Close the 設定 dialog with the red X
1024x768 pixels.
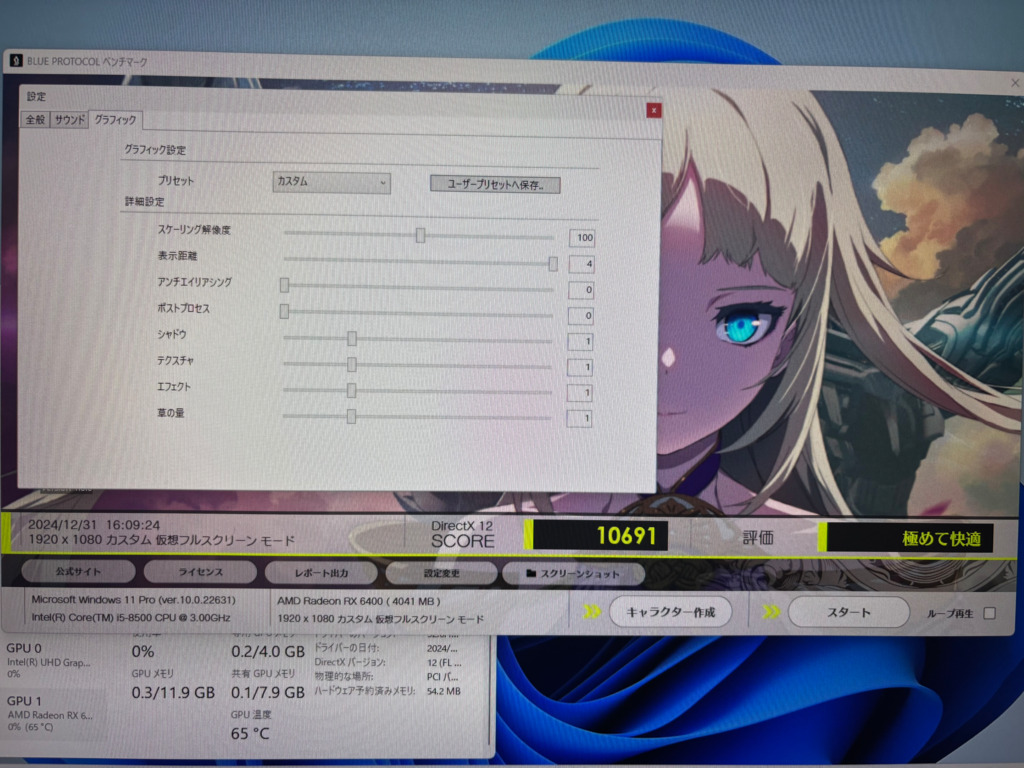[x=653, y=110]
